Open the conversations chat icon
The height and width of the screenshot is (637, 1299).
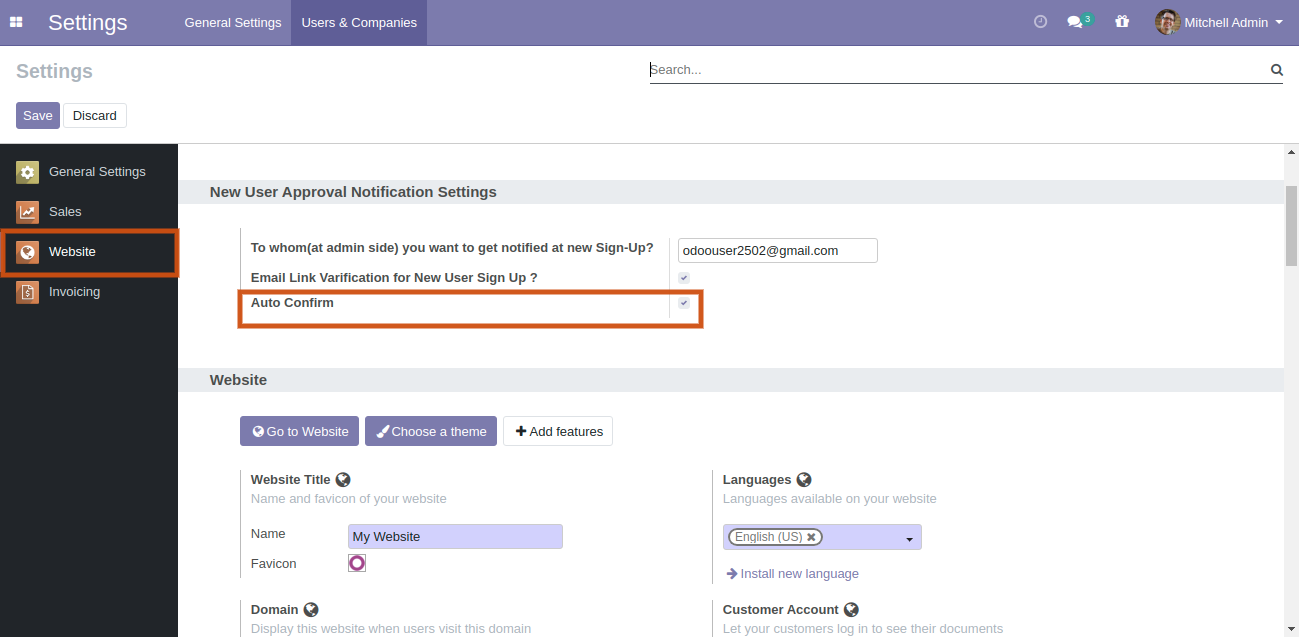pyautogui.click(x=1075, y=22)
